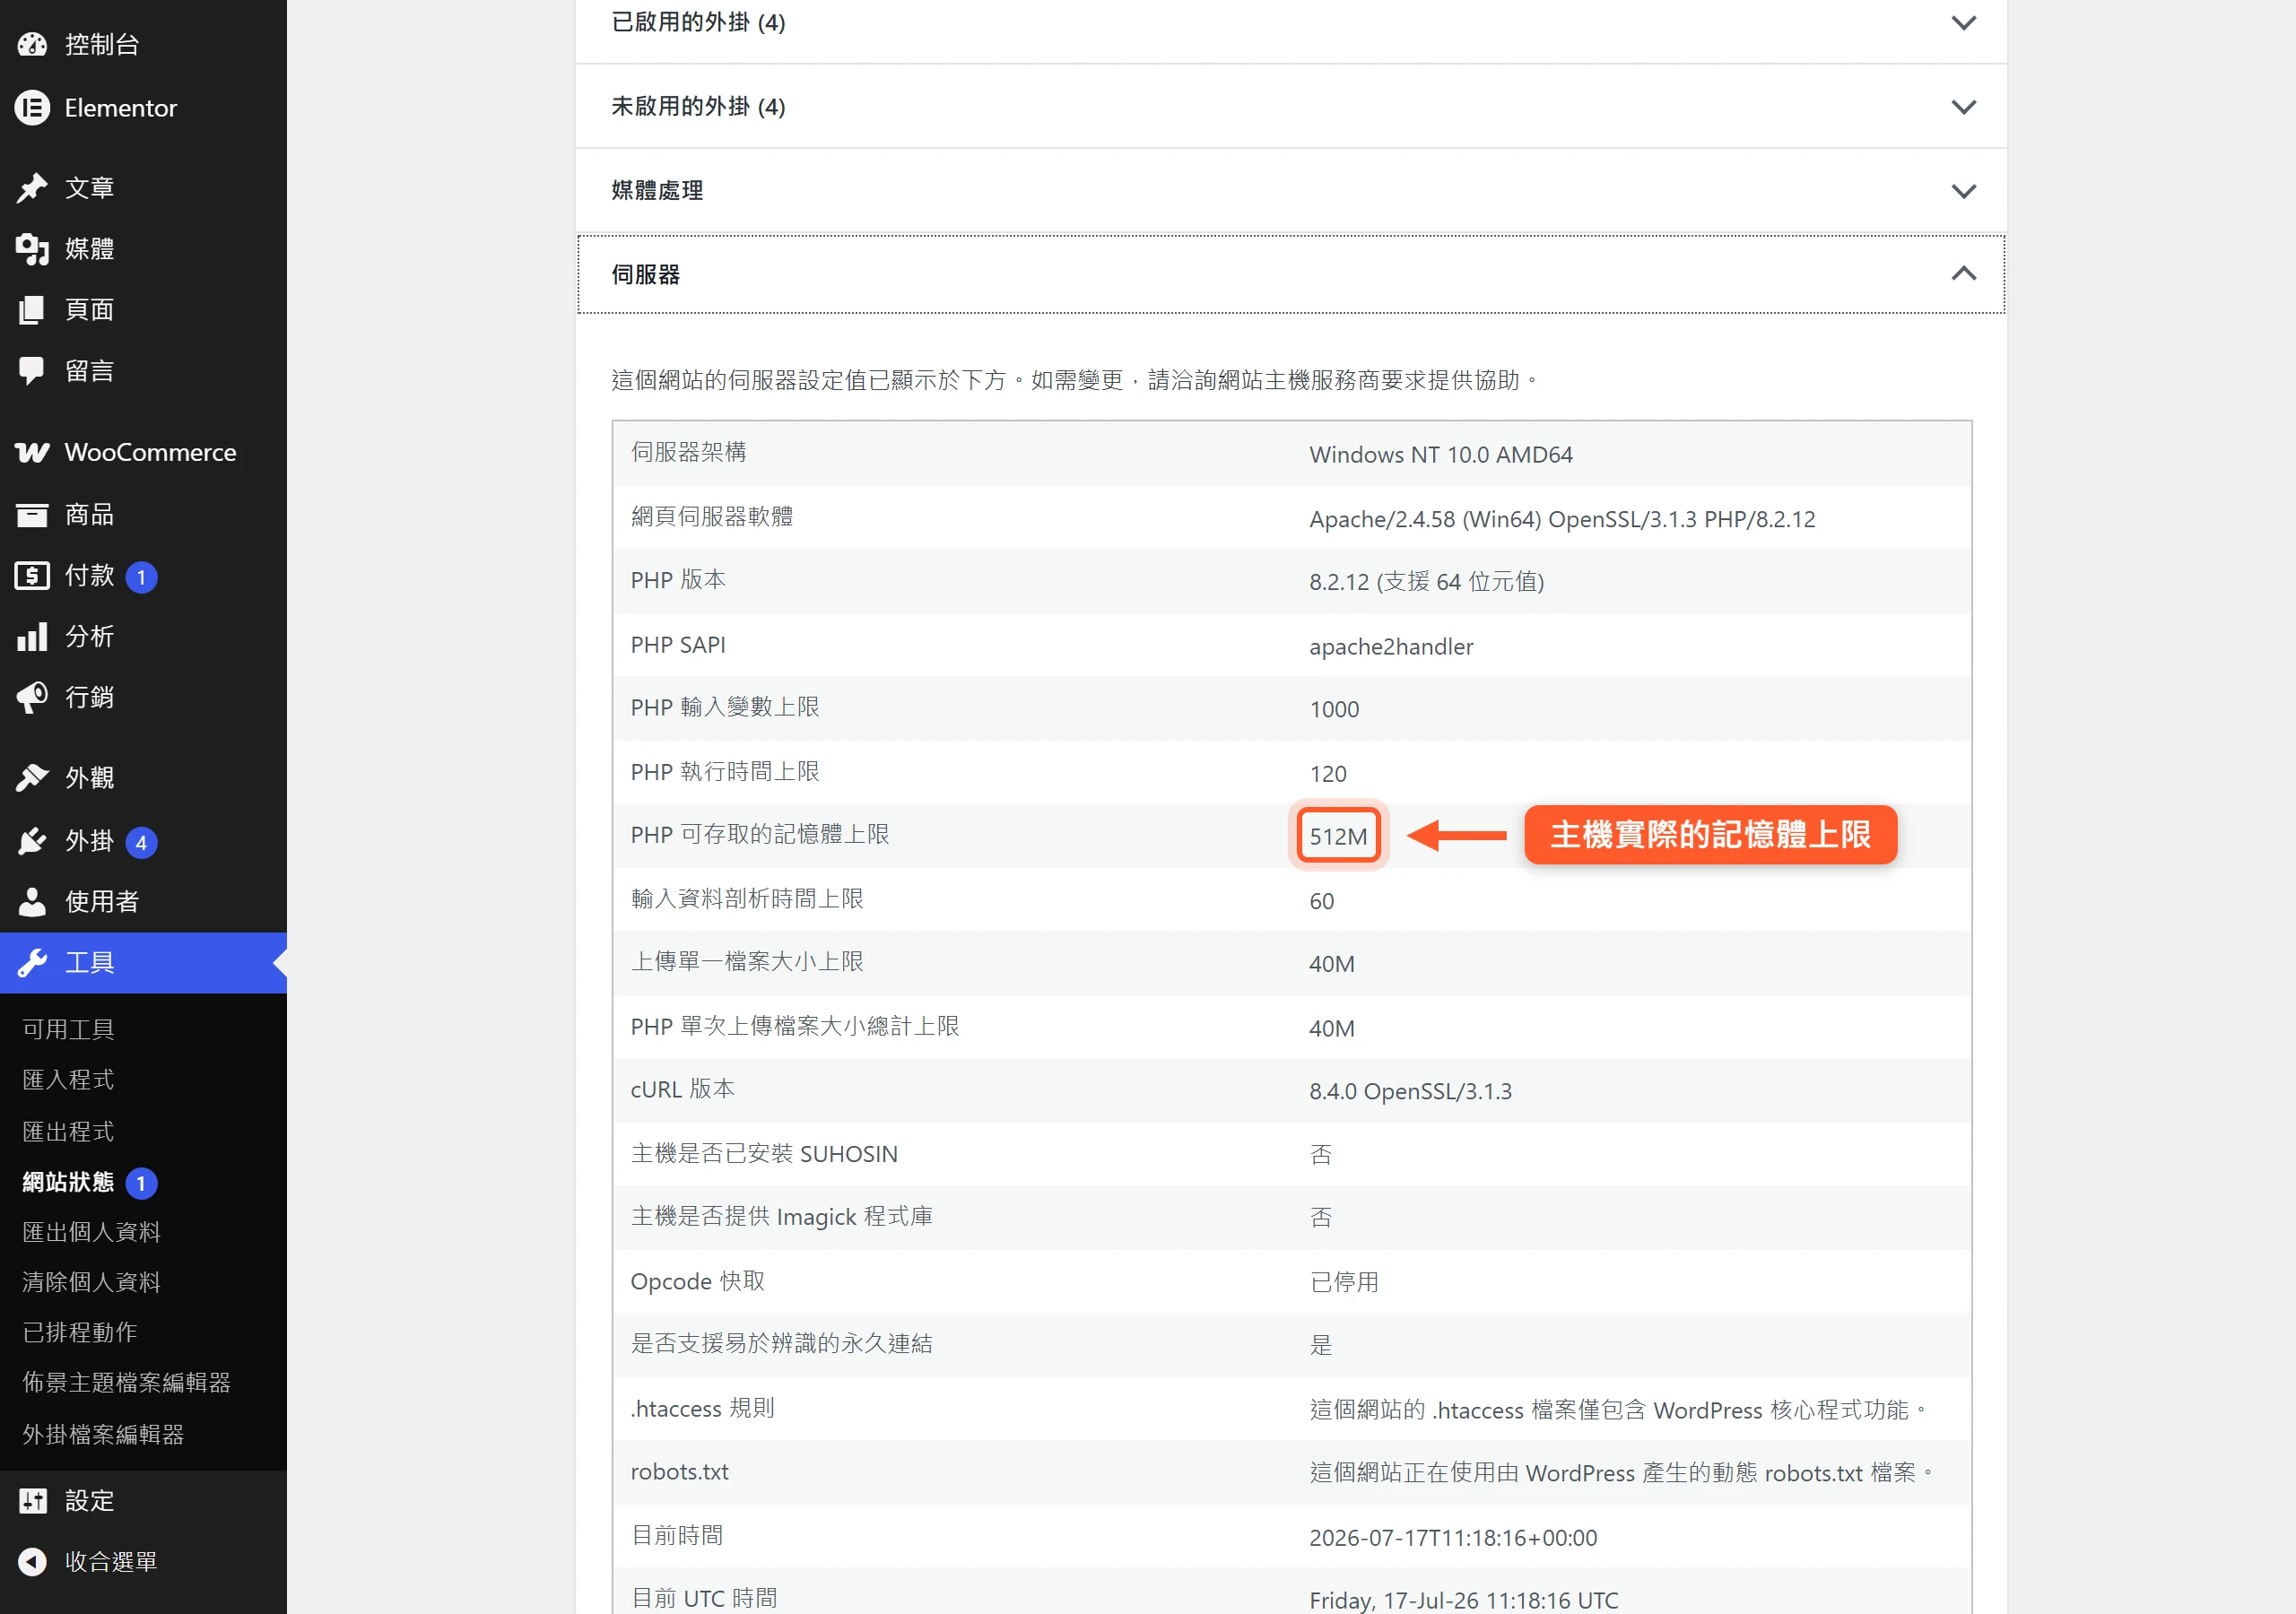Select the 2026-07-17T11:18:16+00:00 timestamp
Image resolution: width=2296 pixels, height=1614 pixels.
click(1453, 1538)
